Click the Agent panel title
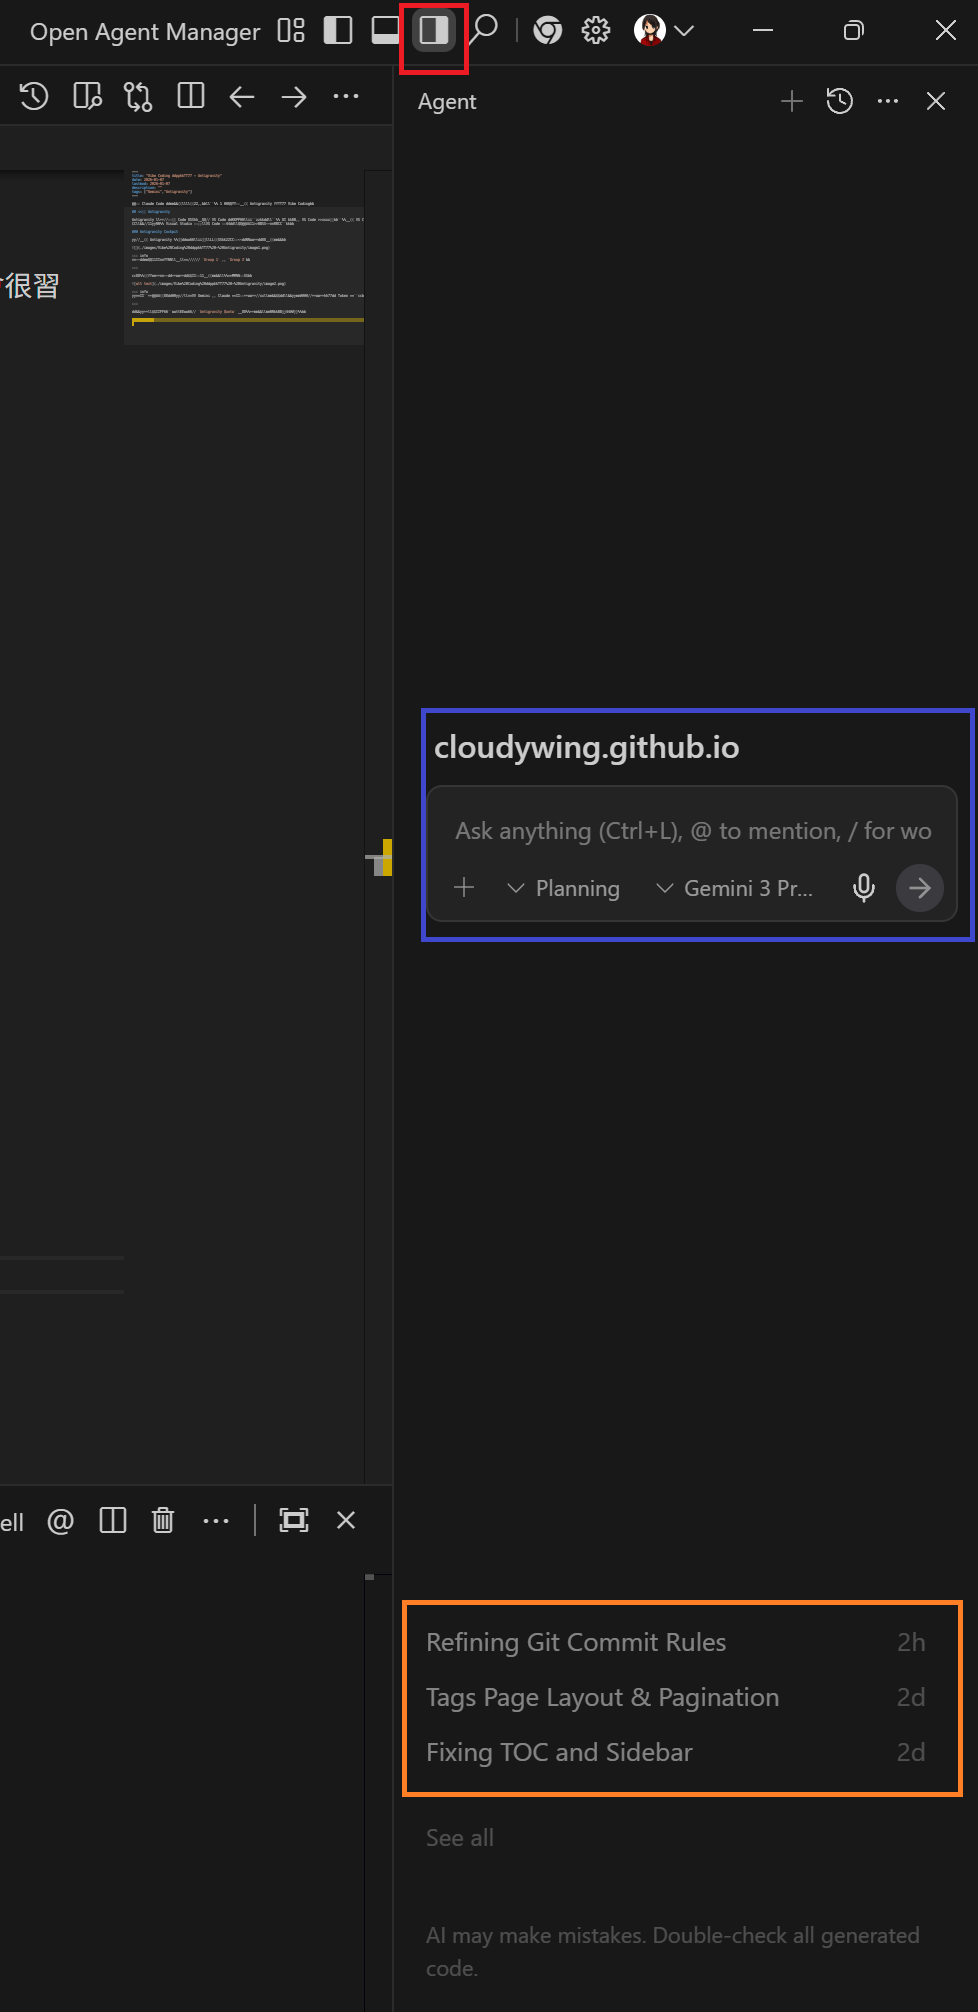 pos(447,102)
